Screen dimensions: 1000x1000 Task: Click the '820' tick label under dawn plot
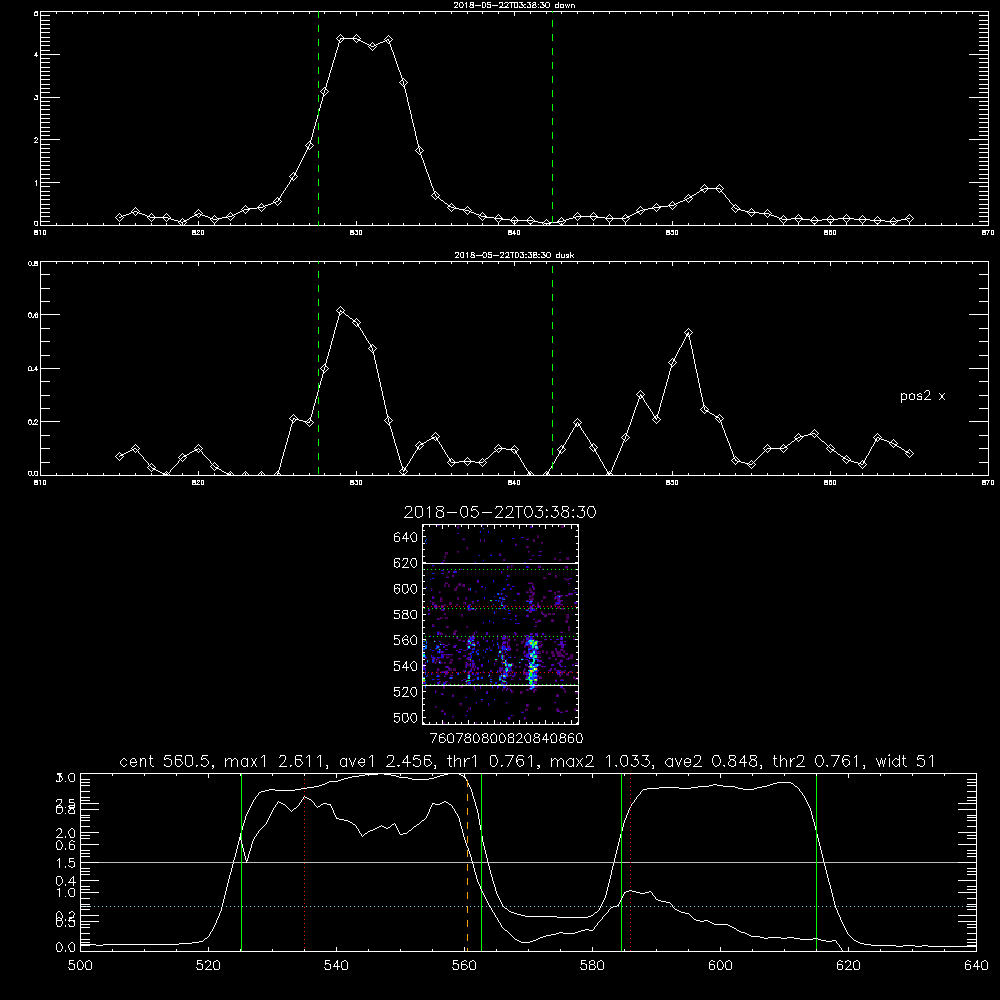click(198, 233)
